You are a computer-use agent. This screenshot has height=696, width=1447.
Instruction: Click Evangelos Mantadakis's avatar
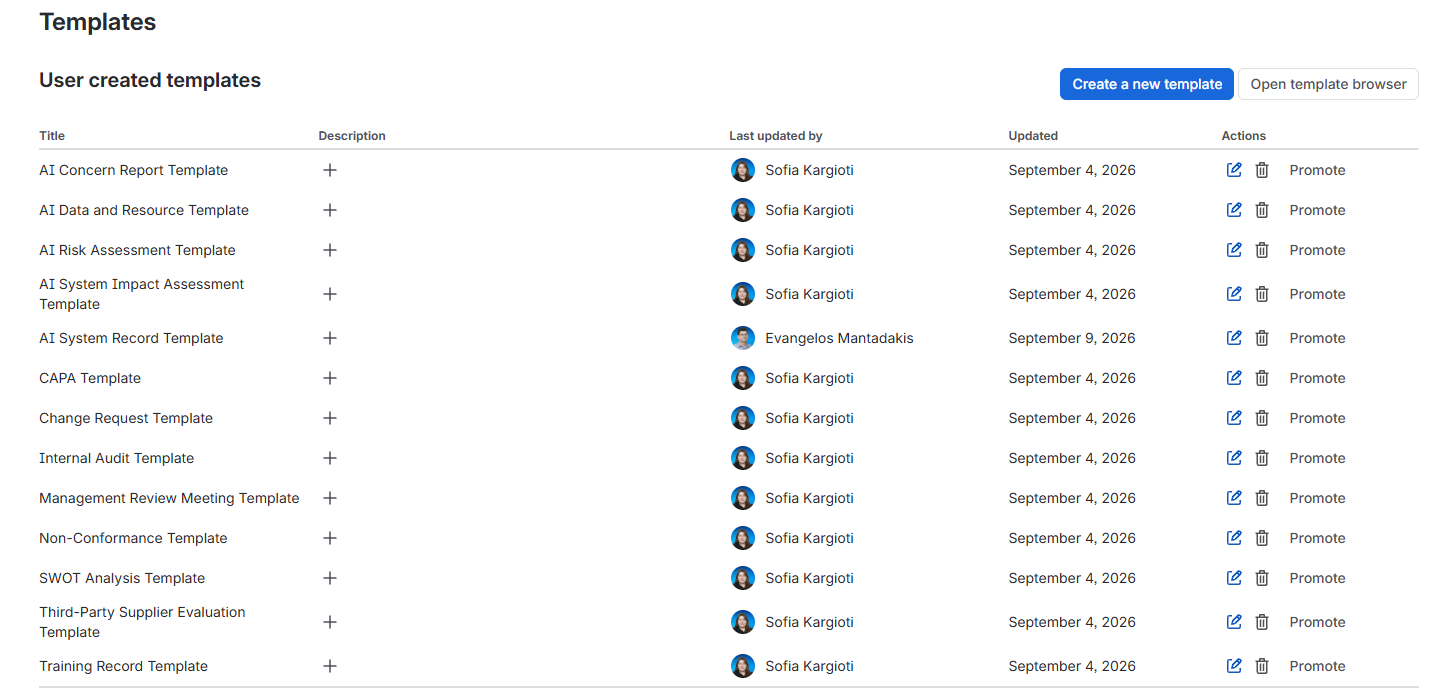tap(743, 338)
